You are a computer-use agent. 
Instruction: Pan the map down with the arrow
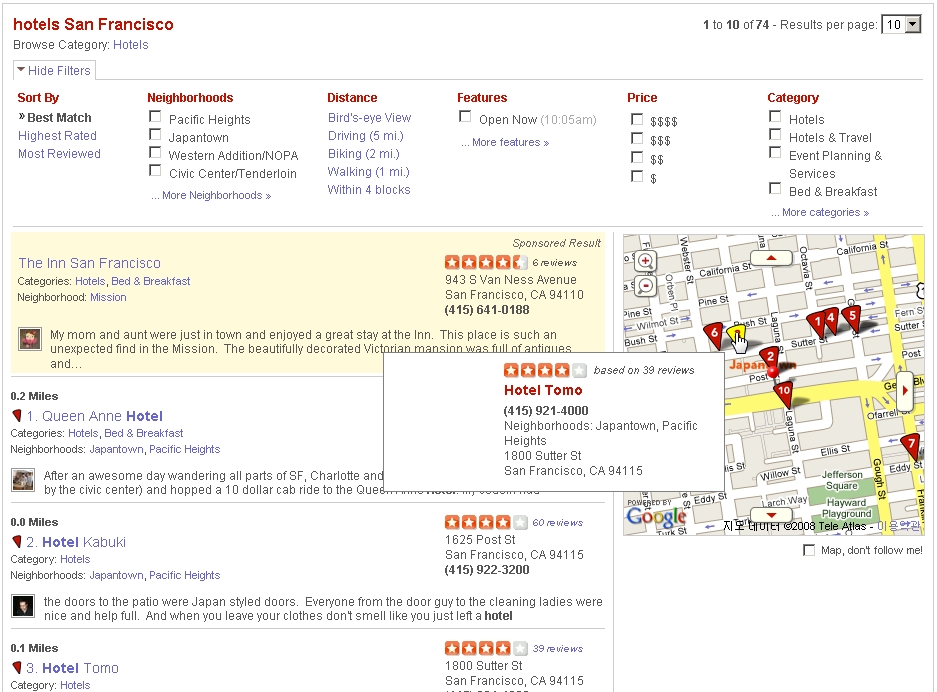[x=771, y=515]
